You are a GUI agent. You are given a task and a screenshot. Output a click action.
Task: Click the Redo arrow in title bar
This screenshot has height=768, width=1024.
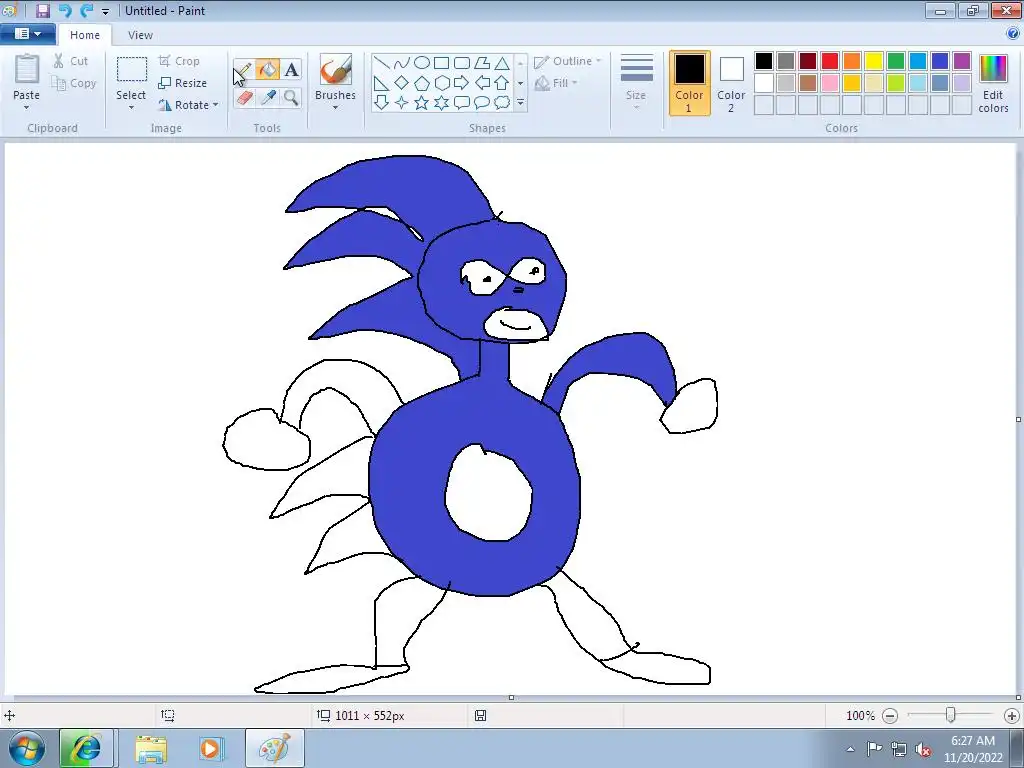(x=86, y=10)
